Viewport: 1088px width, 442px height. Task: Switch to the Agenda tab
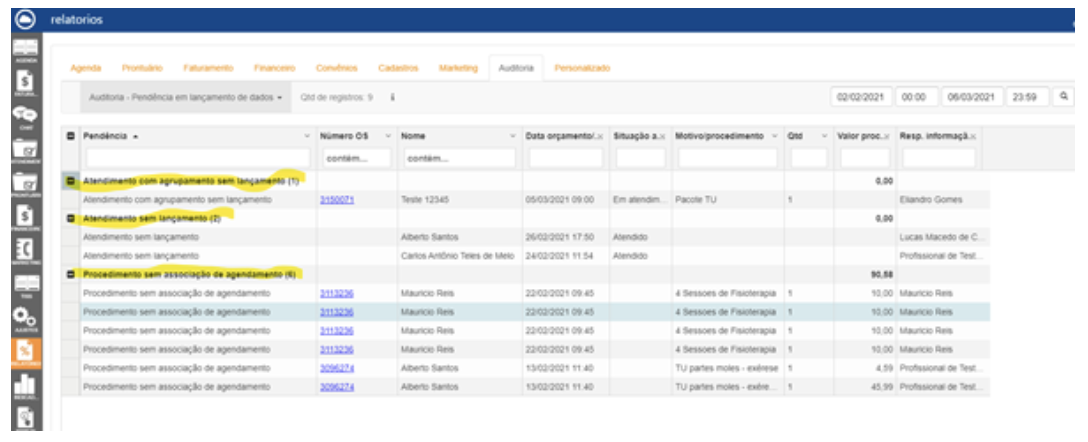point(86,68)
